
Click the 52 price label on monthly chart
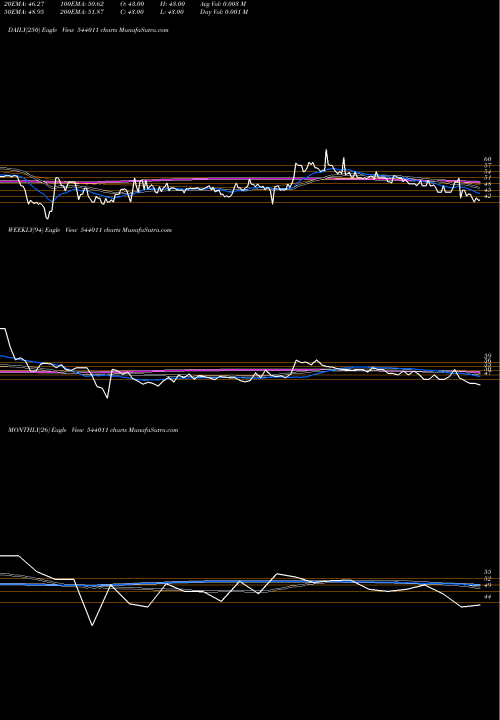click(x=488, y=579)
